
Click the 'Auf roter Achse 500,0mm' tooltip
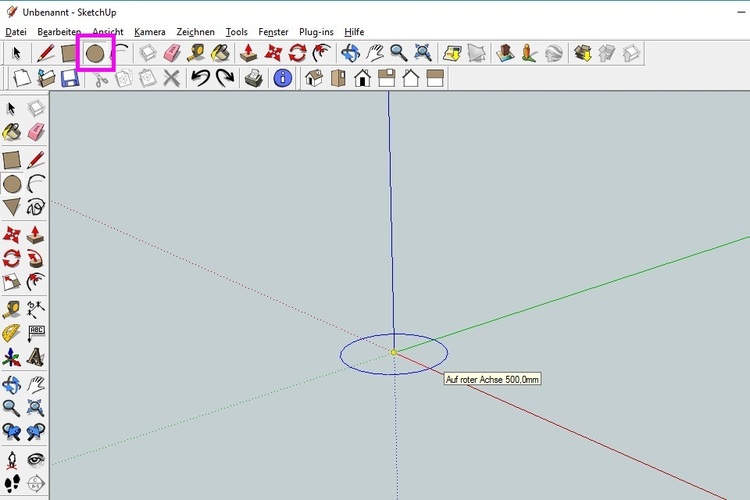(x=493, y=379)
